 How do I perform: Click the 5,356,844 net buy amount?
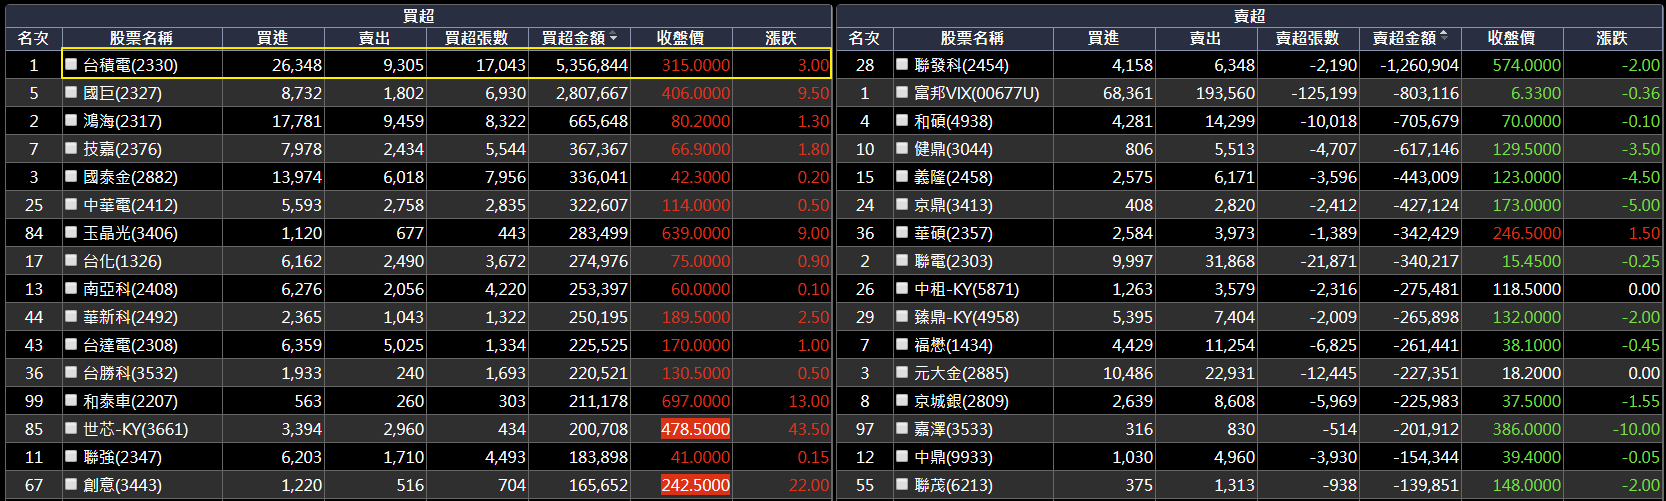[592, 65]
